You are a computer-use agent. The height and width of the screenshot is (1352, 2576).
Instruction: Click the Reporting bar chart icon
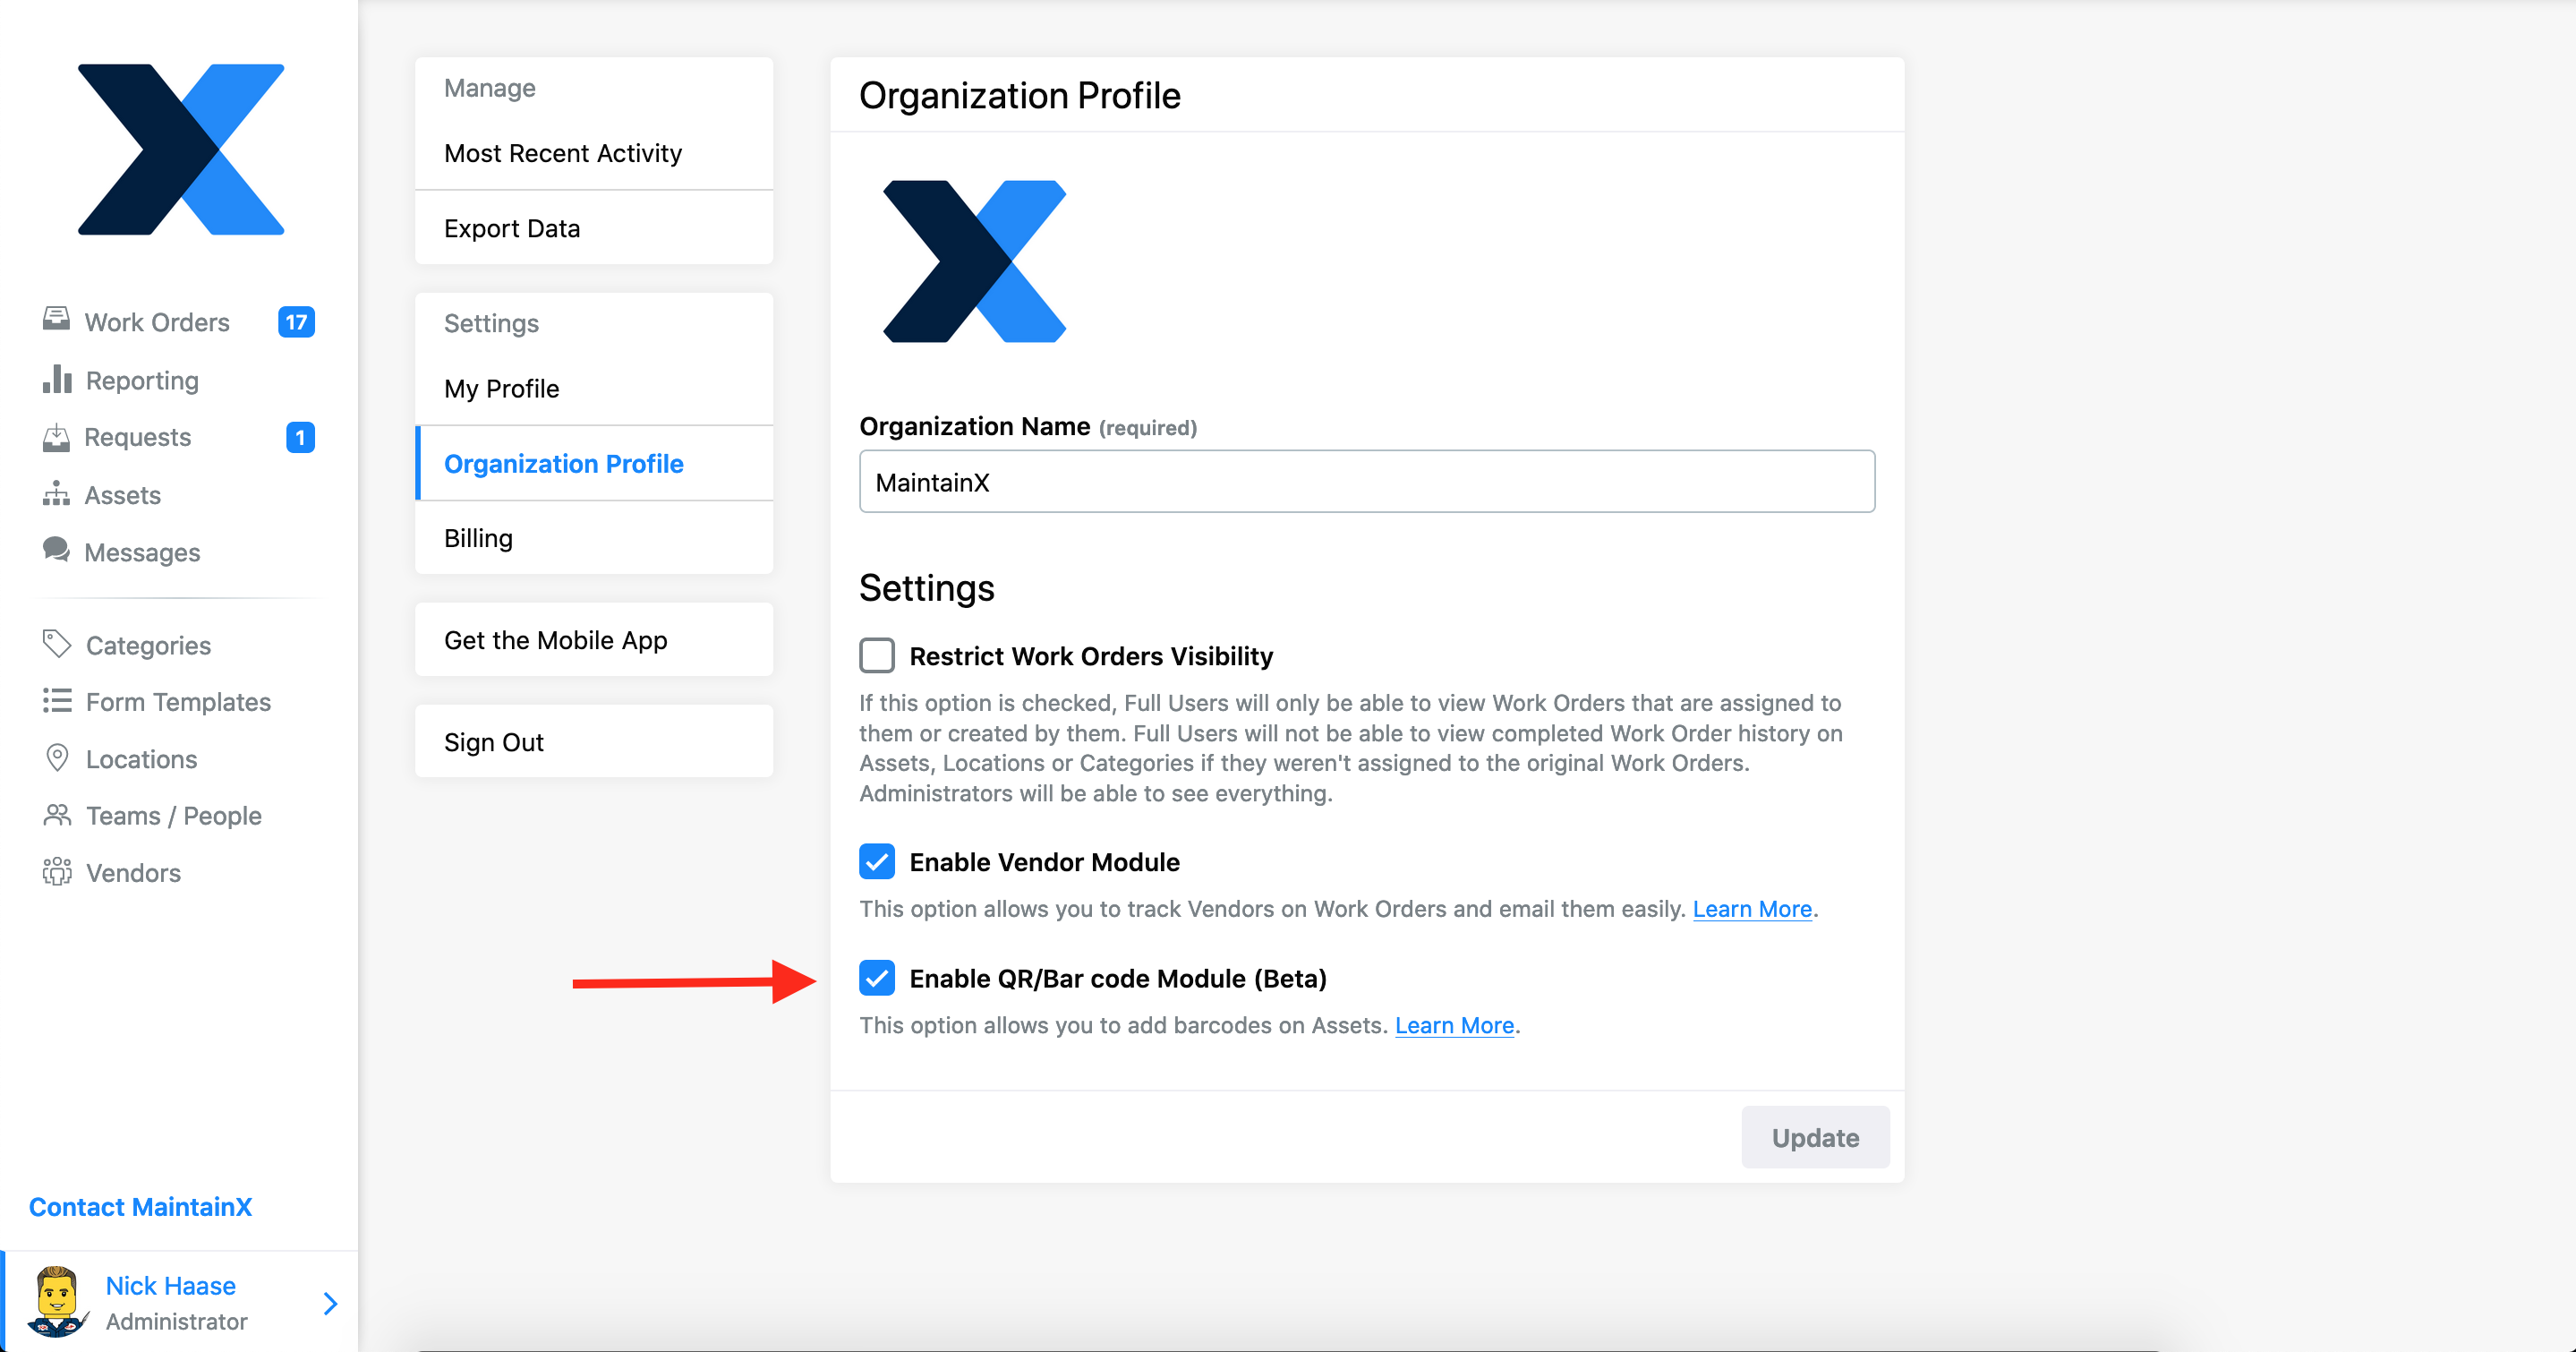click(57, 379)
